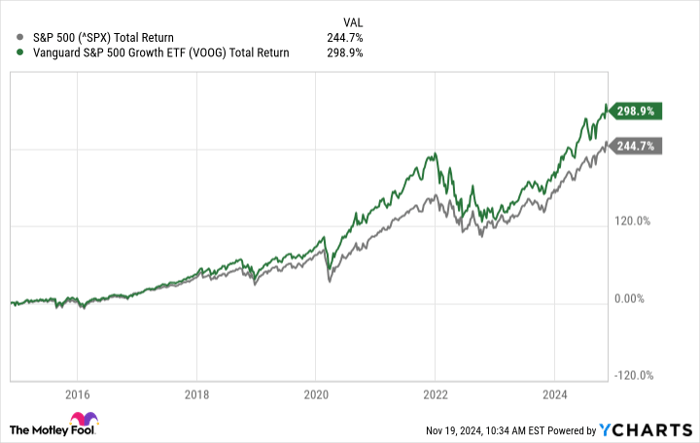Click the green VOOG legend dot
Viewport: 700px width, 443px height.
coord(10,53)
